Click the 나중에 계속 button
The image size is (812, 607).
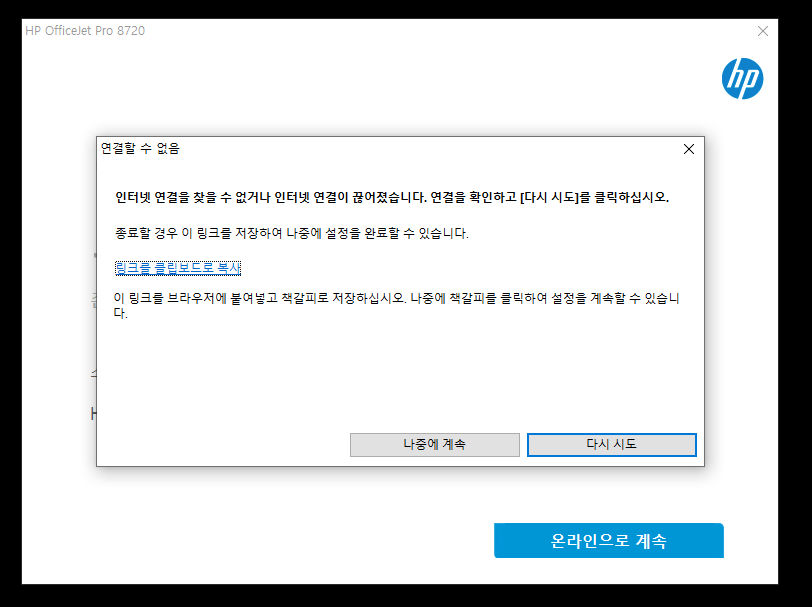tap(434, 445)
